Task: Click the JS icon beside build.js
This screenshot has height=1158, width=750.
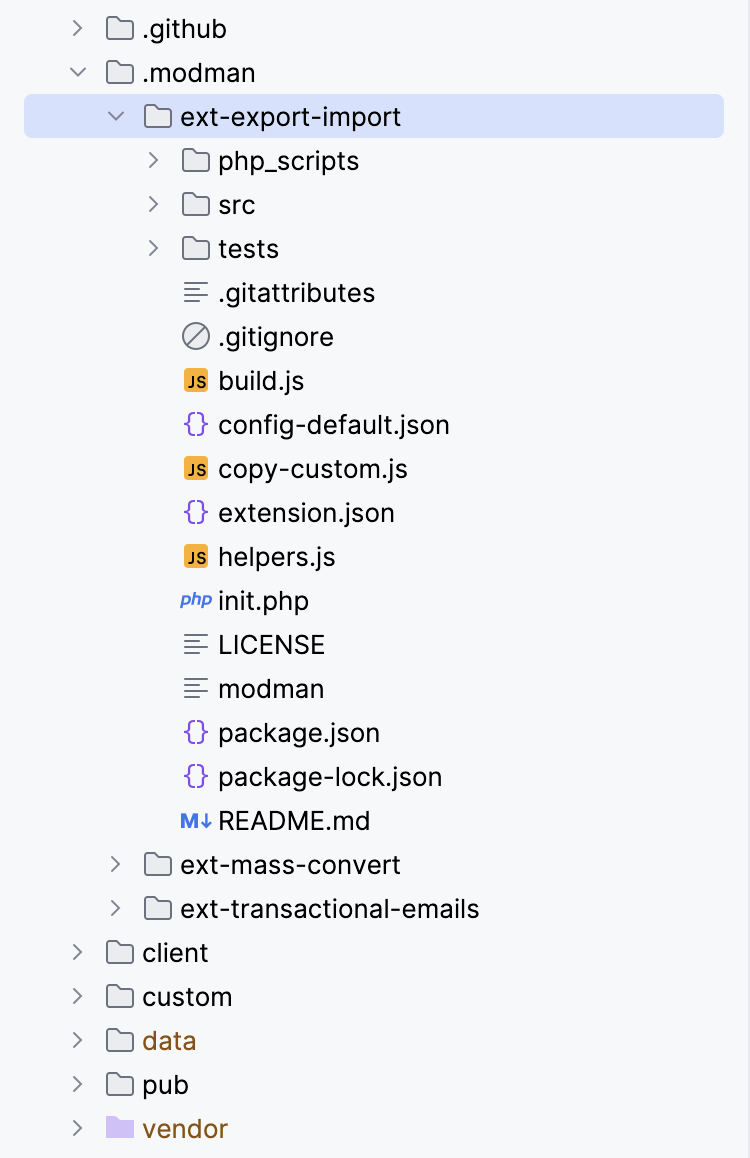Action: (x=196, y=381)
